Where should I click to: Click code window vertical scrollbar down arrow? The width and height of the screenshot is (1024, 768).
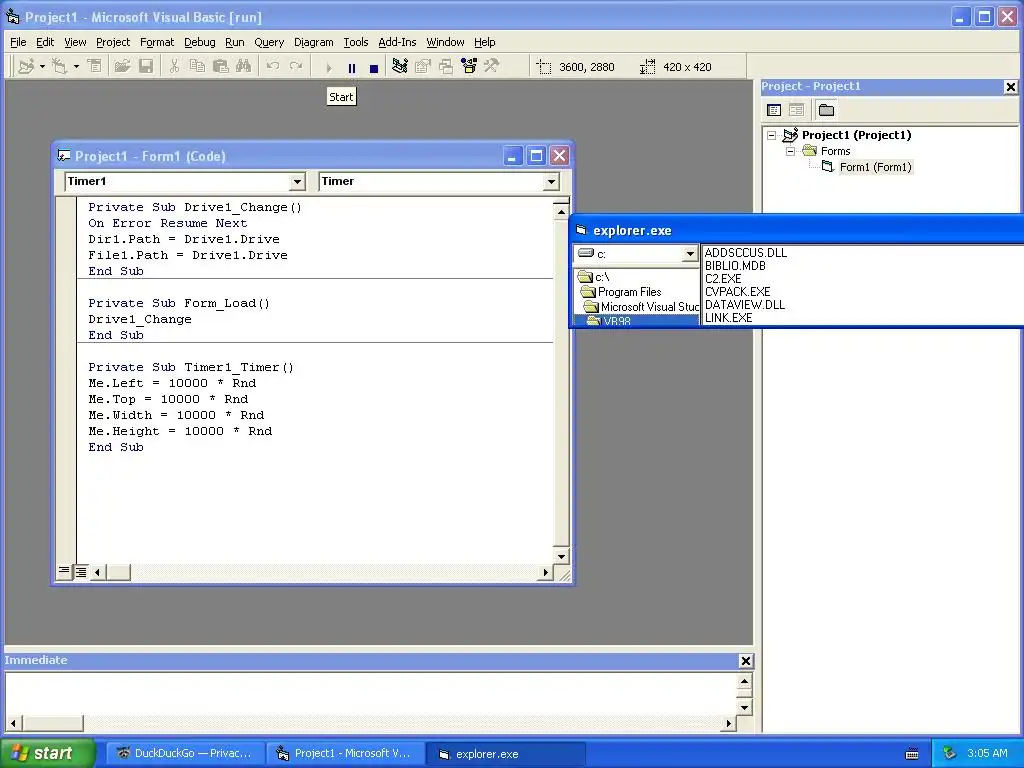click(x=561, y=556)
